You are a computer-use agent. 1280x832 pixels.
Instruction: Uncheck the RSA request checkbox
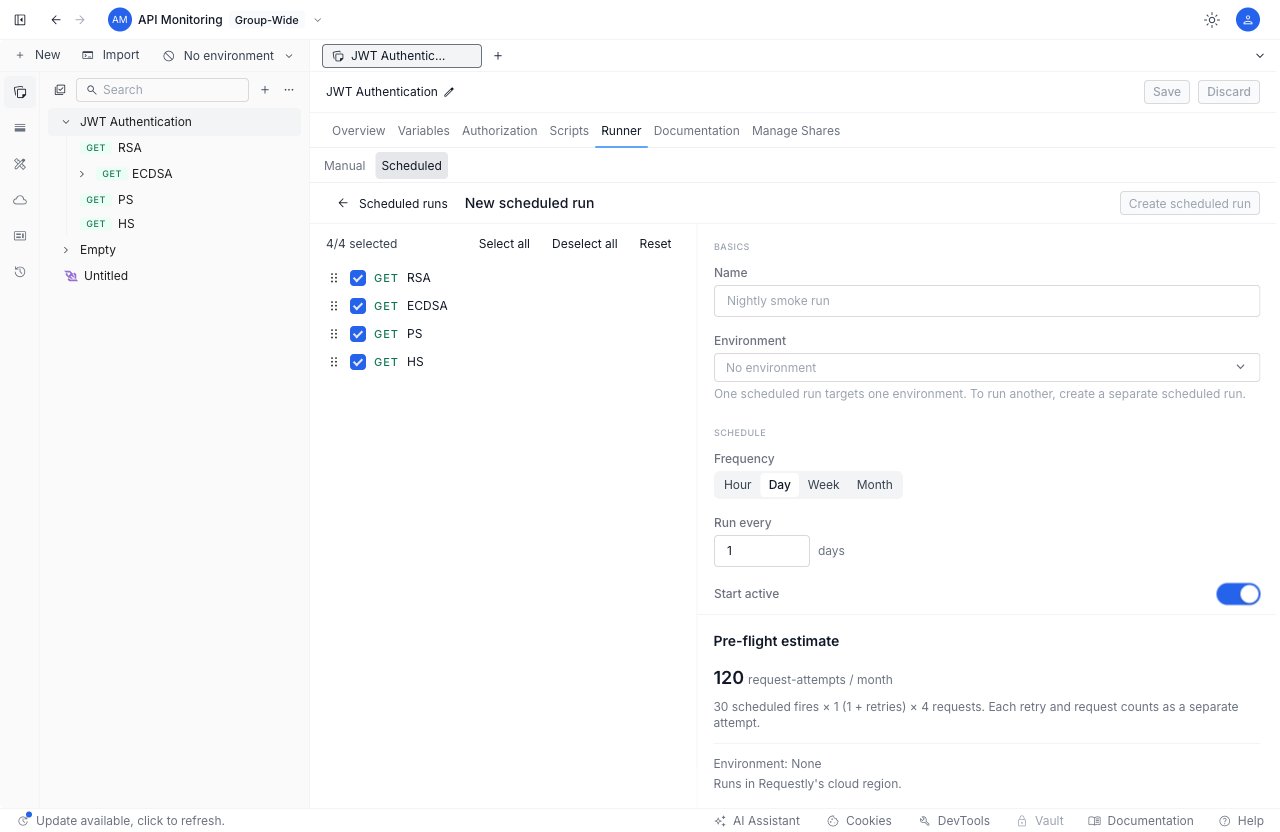[358, 278]
